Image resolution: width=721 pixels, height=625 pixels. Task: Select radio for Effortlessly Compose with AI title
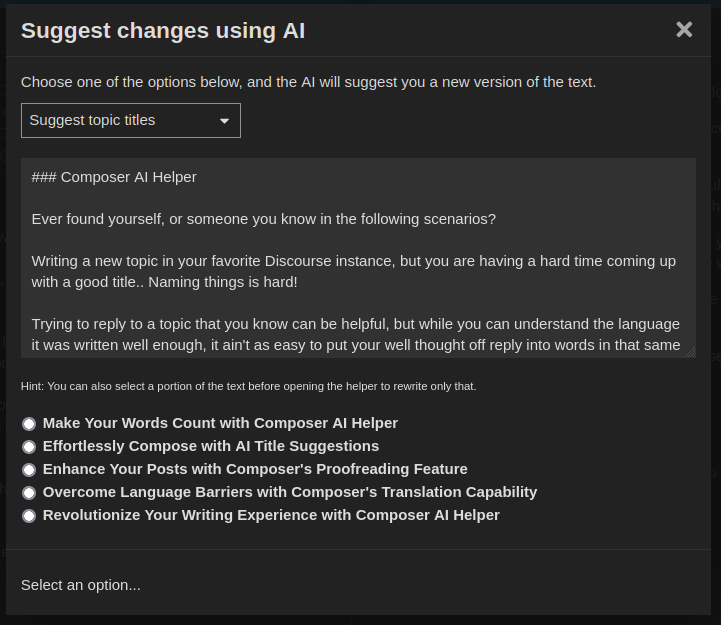coord(29,447)
